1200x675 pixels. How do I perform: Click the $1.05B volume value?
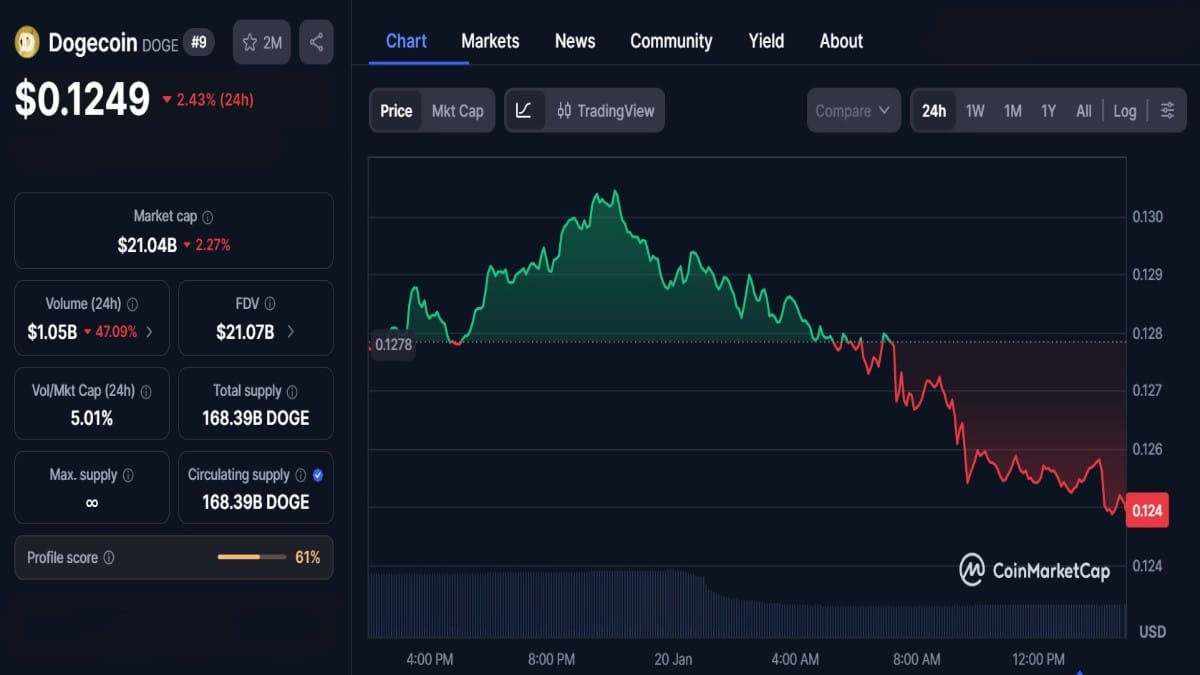coord(52,332)
